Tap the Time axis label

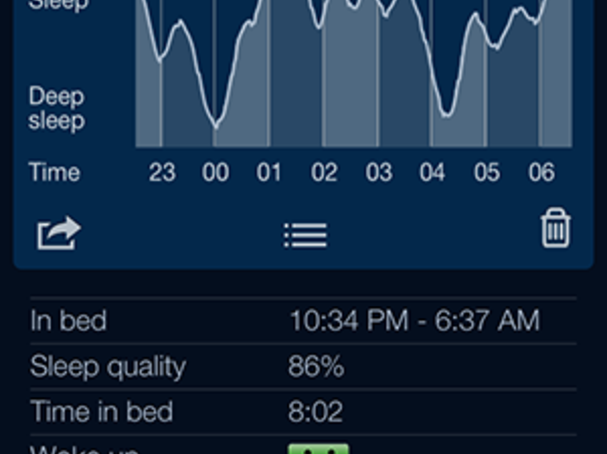[54, 173]
